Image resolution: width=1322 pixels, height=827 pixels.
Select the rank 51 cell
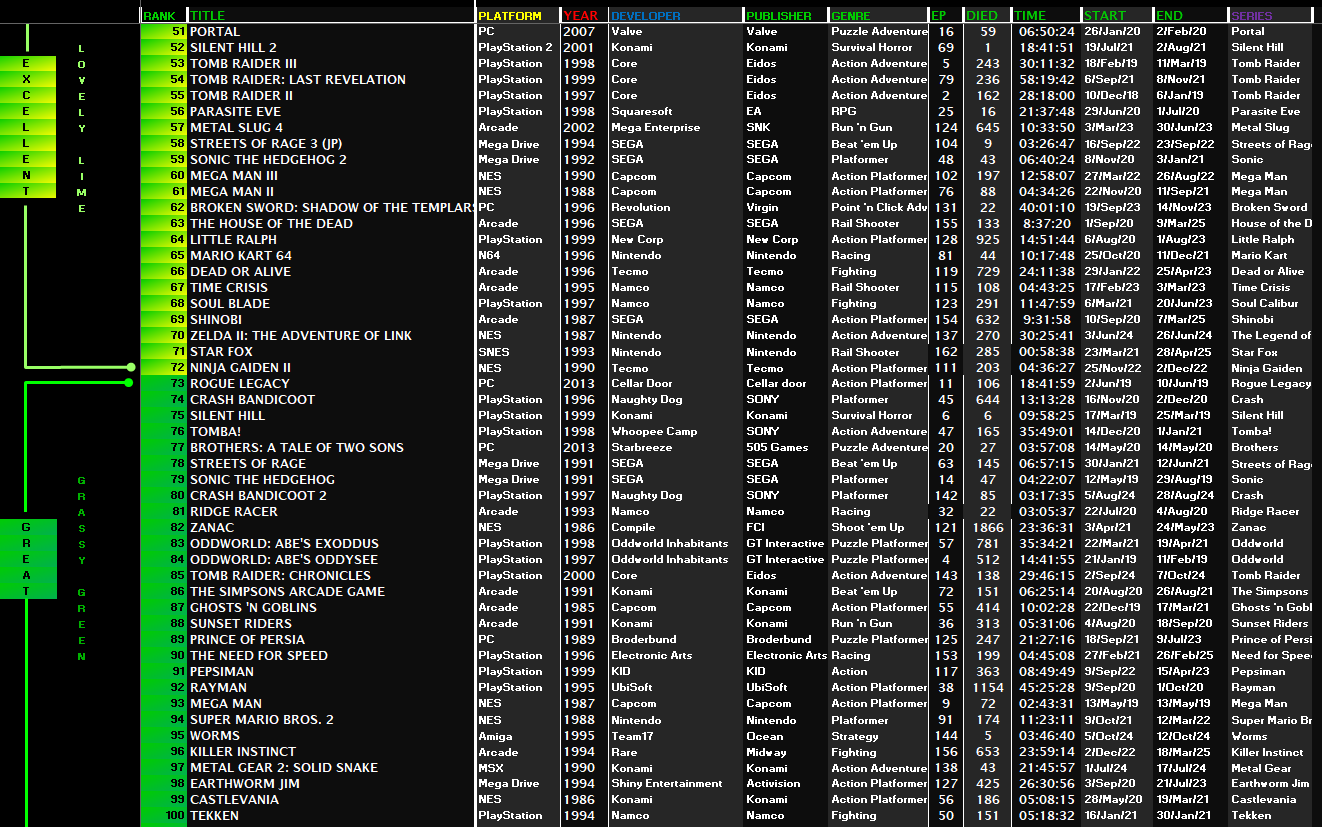(x=164, y=31)
